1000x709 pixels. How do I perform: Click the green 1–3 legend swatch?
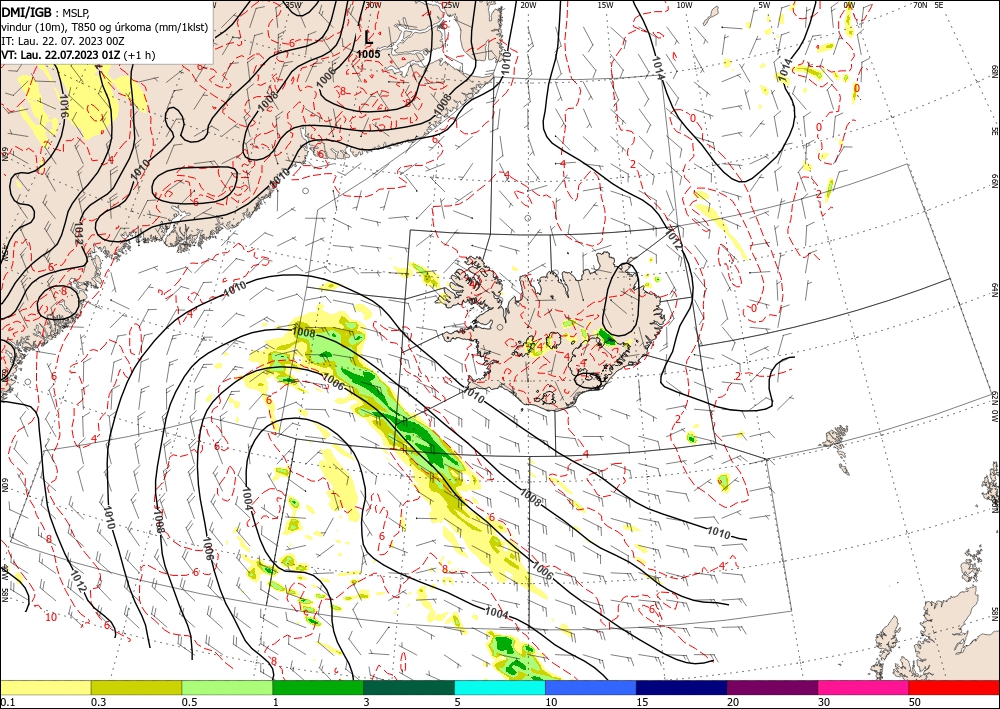point(318,687)
